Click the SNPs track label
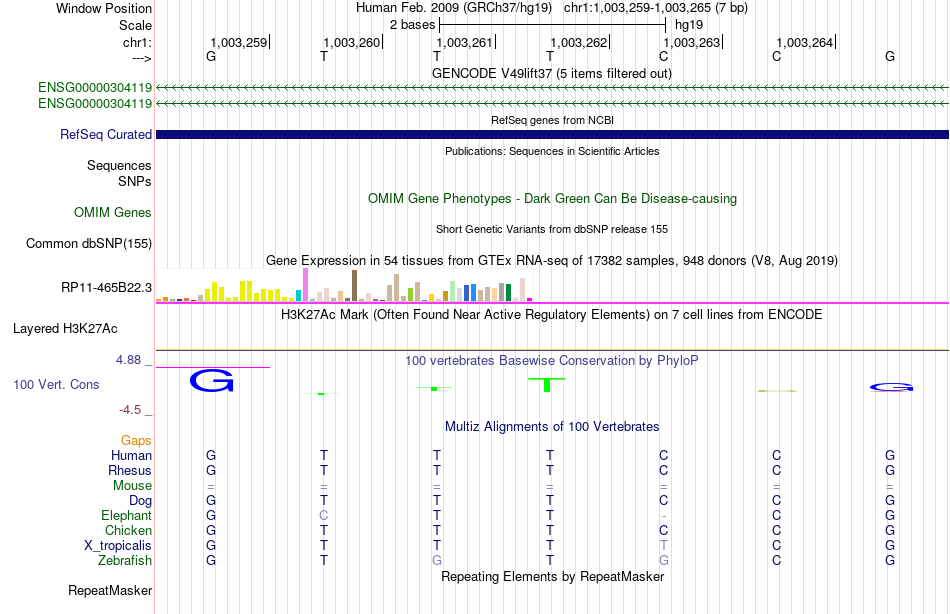This screenshot has height=614, width=950. coord(135,181)
